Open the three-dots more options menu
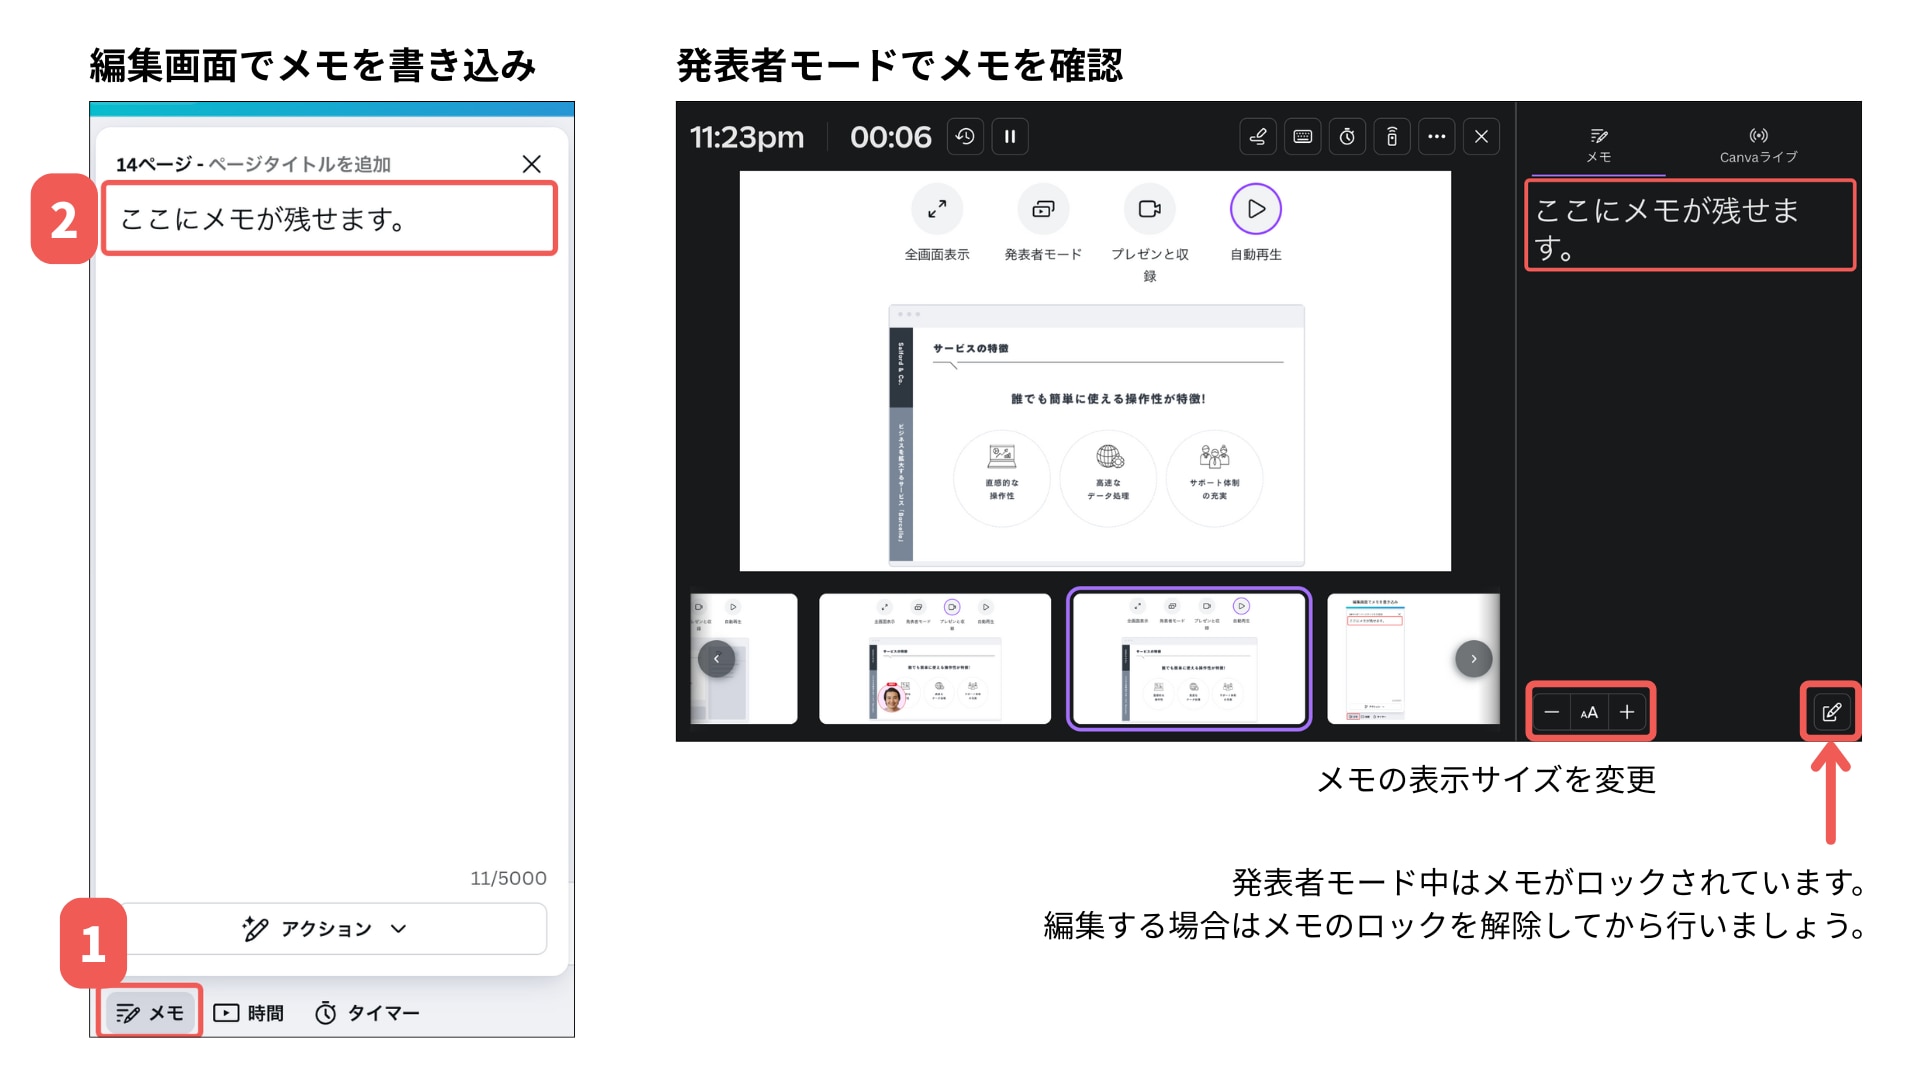The height and width of the screenshot is (1080, 1920). (1436, 137)
